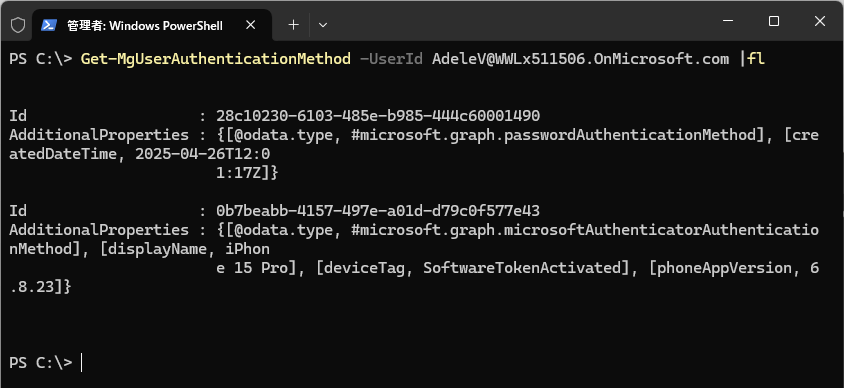844x388 pixels.
Task: Maximize the terminal window
Action: click(x=774, y=21)
